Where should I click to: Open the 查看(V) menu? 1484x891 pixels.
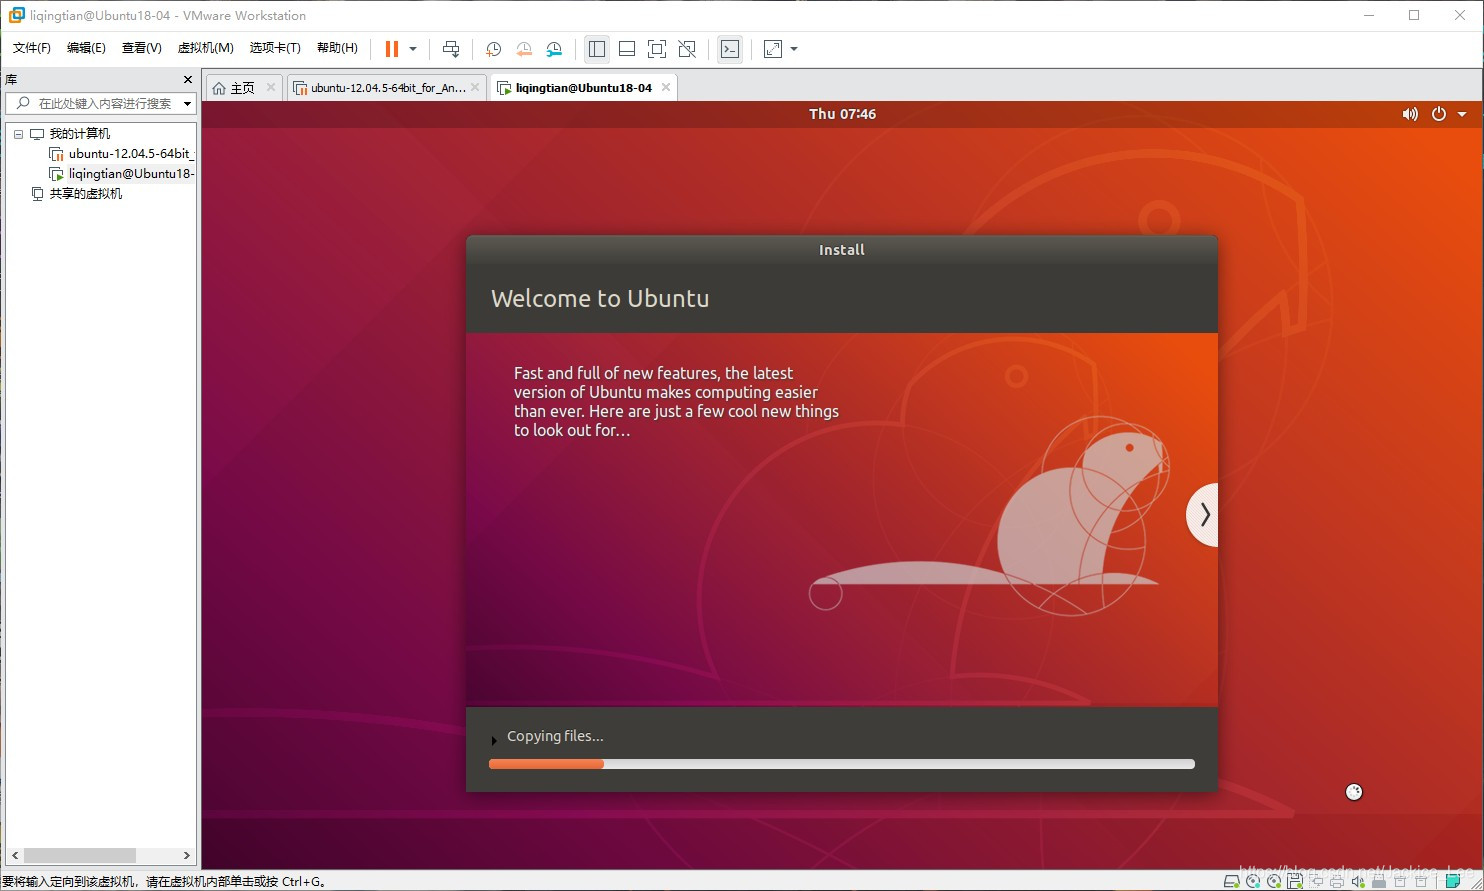coord(142,48)
